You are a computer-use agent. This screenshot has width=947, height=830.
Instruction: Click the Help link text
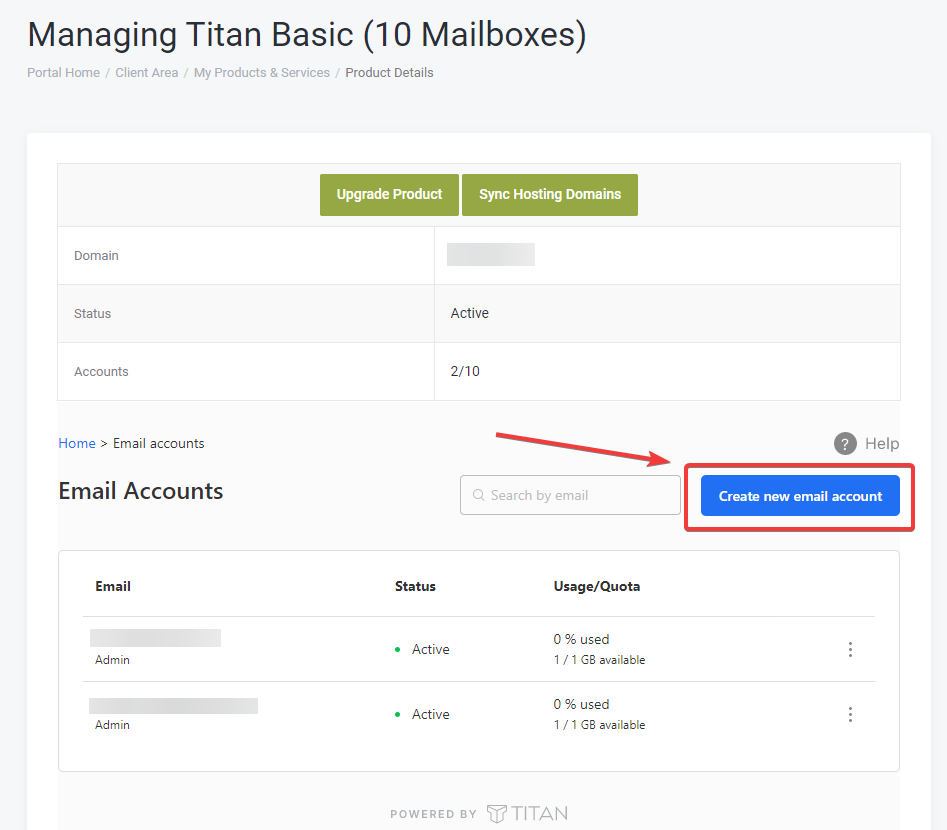click(x=882, y=443)
